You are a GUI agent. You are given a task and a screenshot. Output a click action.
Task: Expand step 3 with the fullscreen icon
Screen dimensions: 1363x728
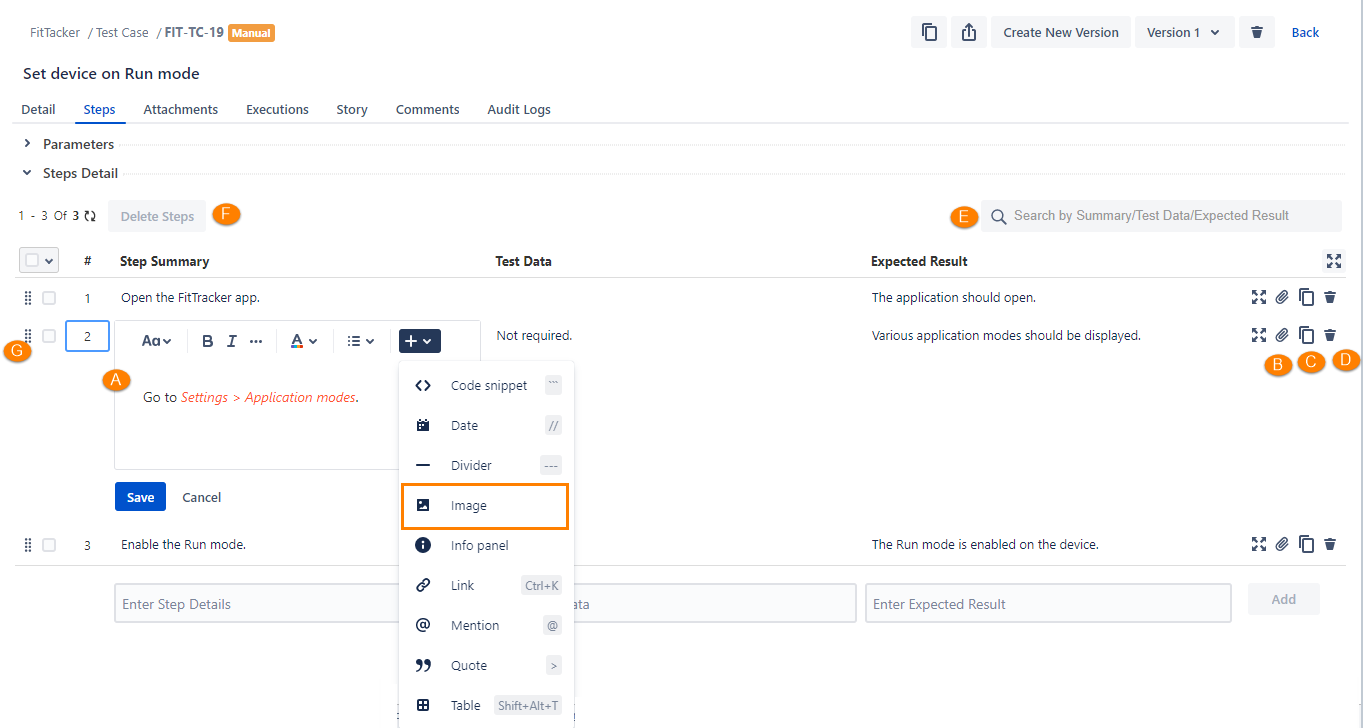(x=1259, y=544)
